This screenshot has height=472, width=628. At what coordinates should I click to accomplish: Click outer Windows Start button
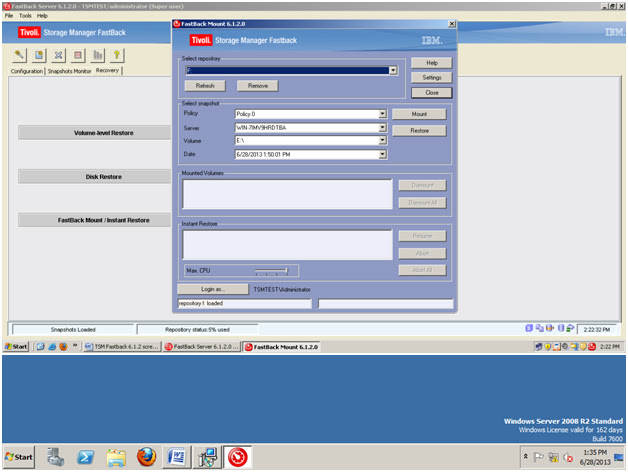pos(19,457)
